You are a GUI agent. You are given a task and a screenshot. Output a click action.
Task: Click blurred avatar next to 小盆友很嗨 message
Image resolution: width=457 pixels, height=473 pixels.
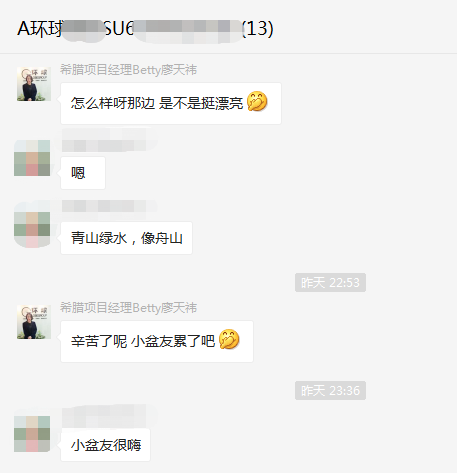click(x=32, y=434)
